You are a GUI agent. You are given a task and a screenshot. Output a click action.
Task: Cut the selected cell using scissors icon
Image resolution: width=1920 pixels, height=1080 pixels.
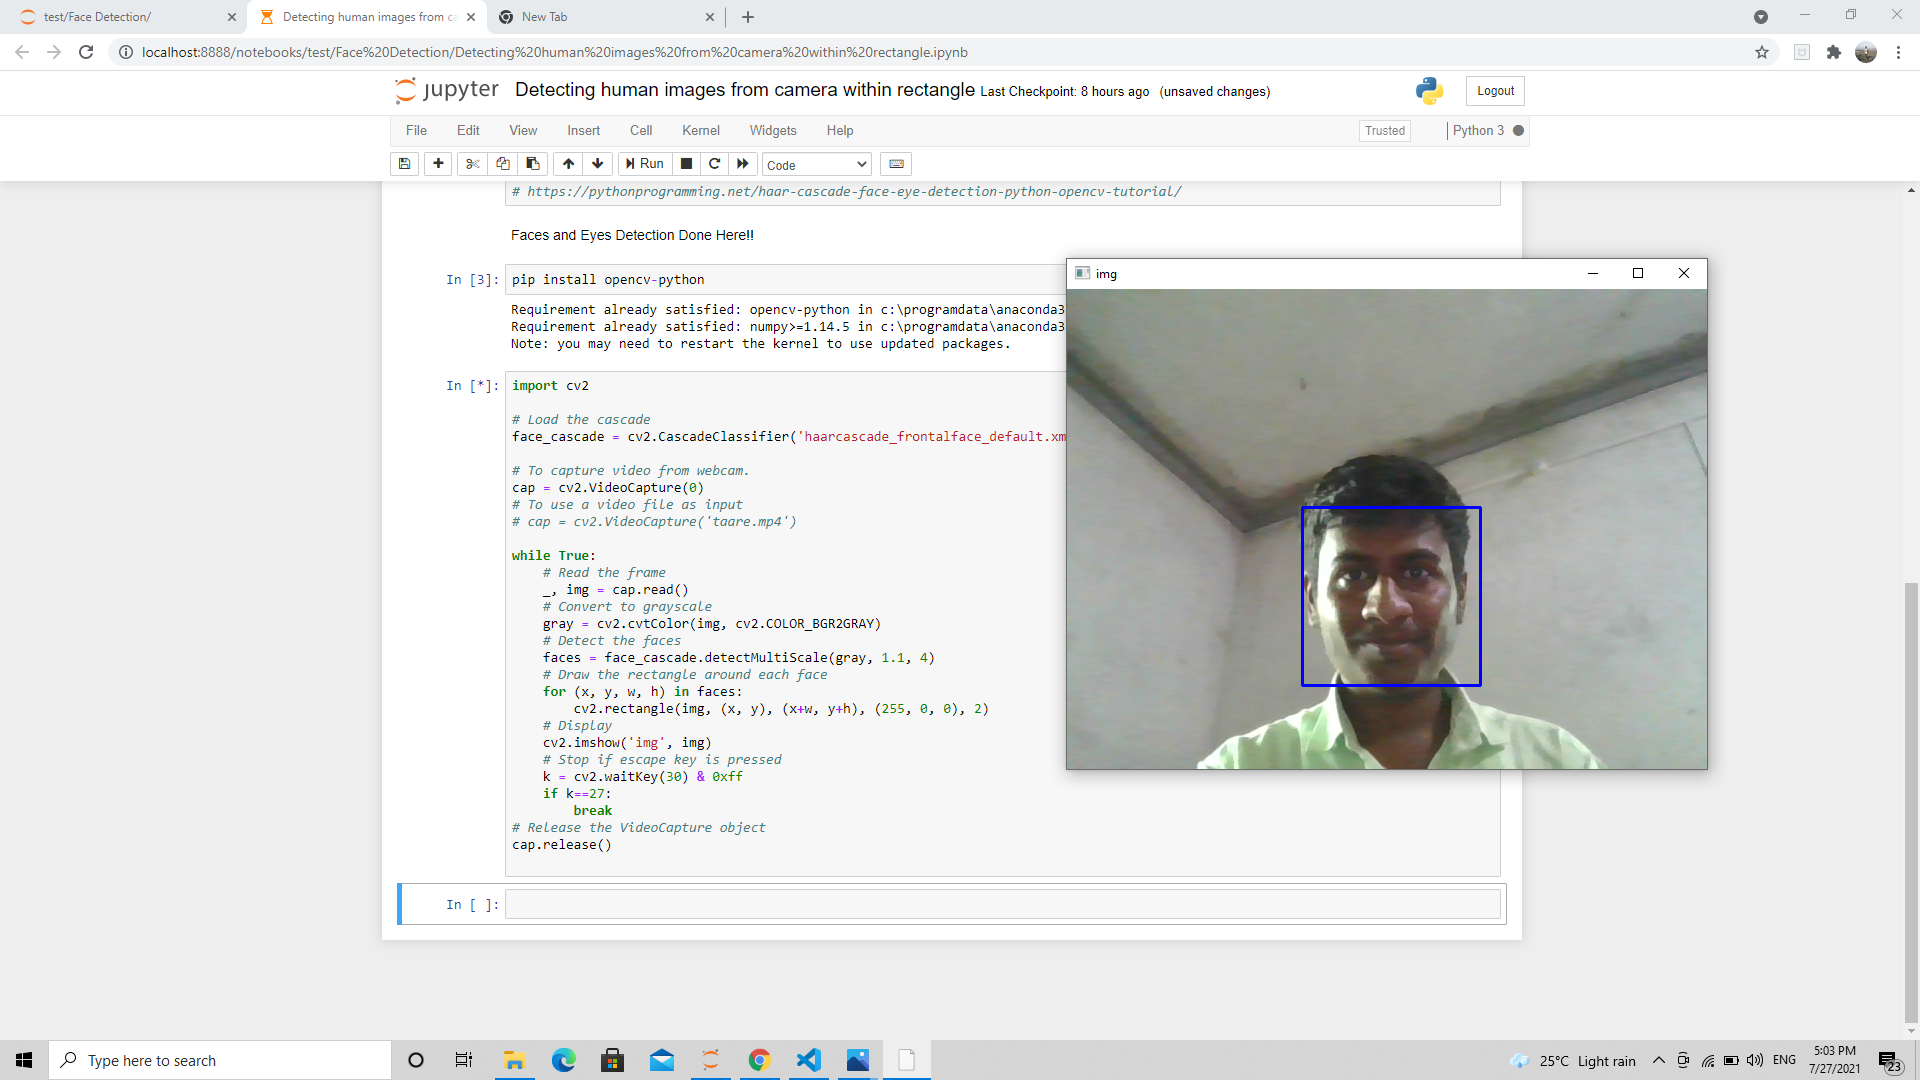point(471,163)
